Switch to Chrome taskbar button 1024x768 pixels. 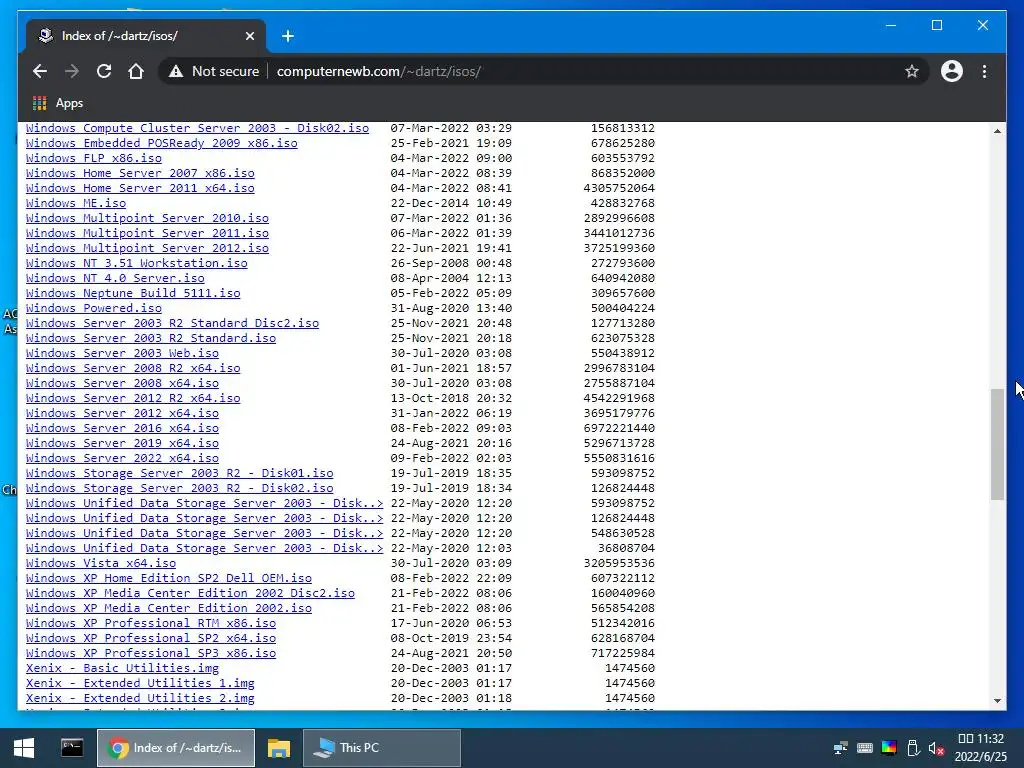point(176,748)
